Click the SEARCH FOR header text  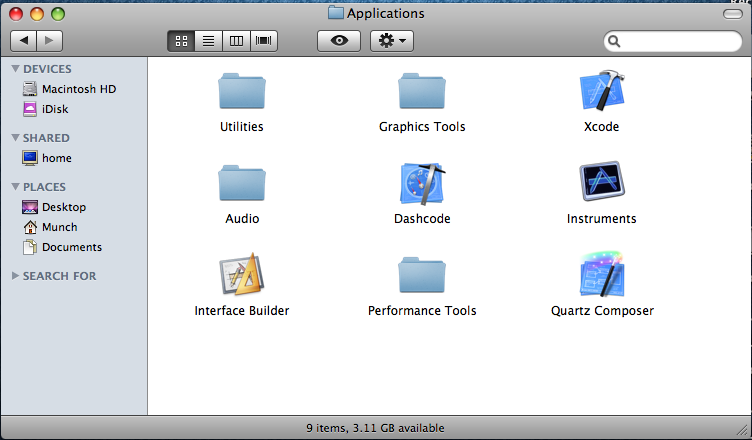click(x=59, y=276)
